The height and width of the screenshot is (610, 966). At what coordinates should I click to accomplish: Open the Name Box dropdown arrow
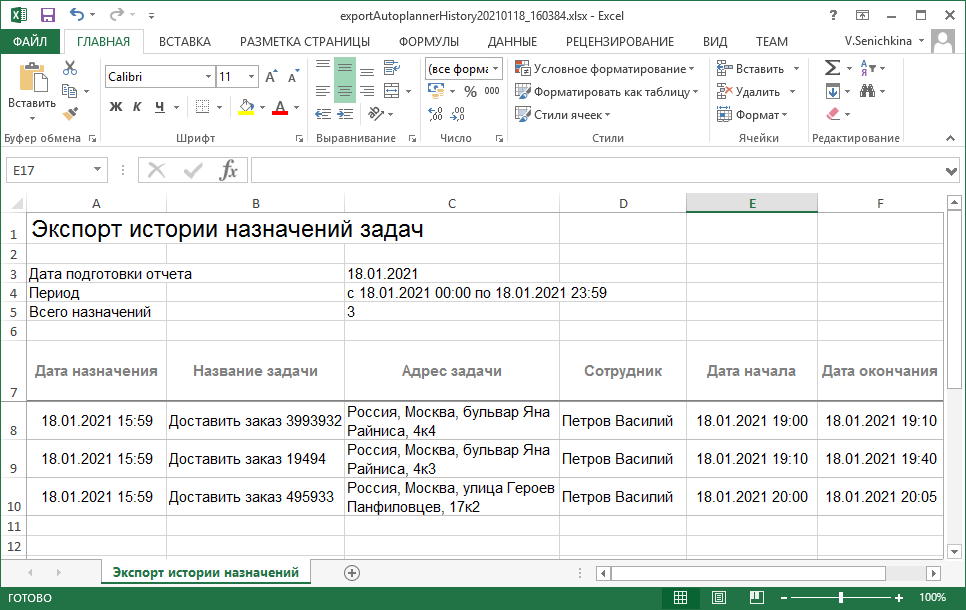tap(97, 170)
